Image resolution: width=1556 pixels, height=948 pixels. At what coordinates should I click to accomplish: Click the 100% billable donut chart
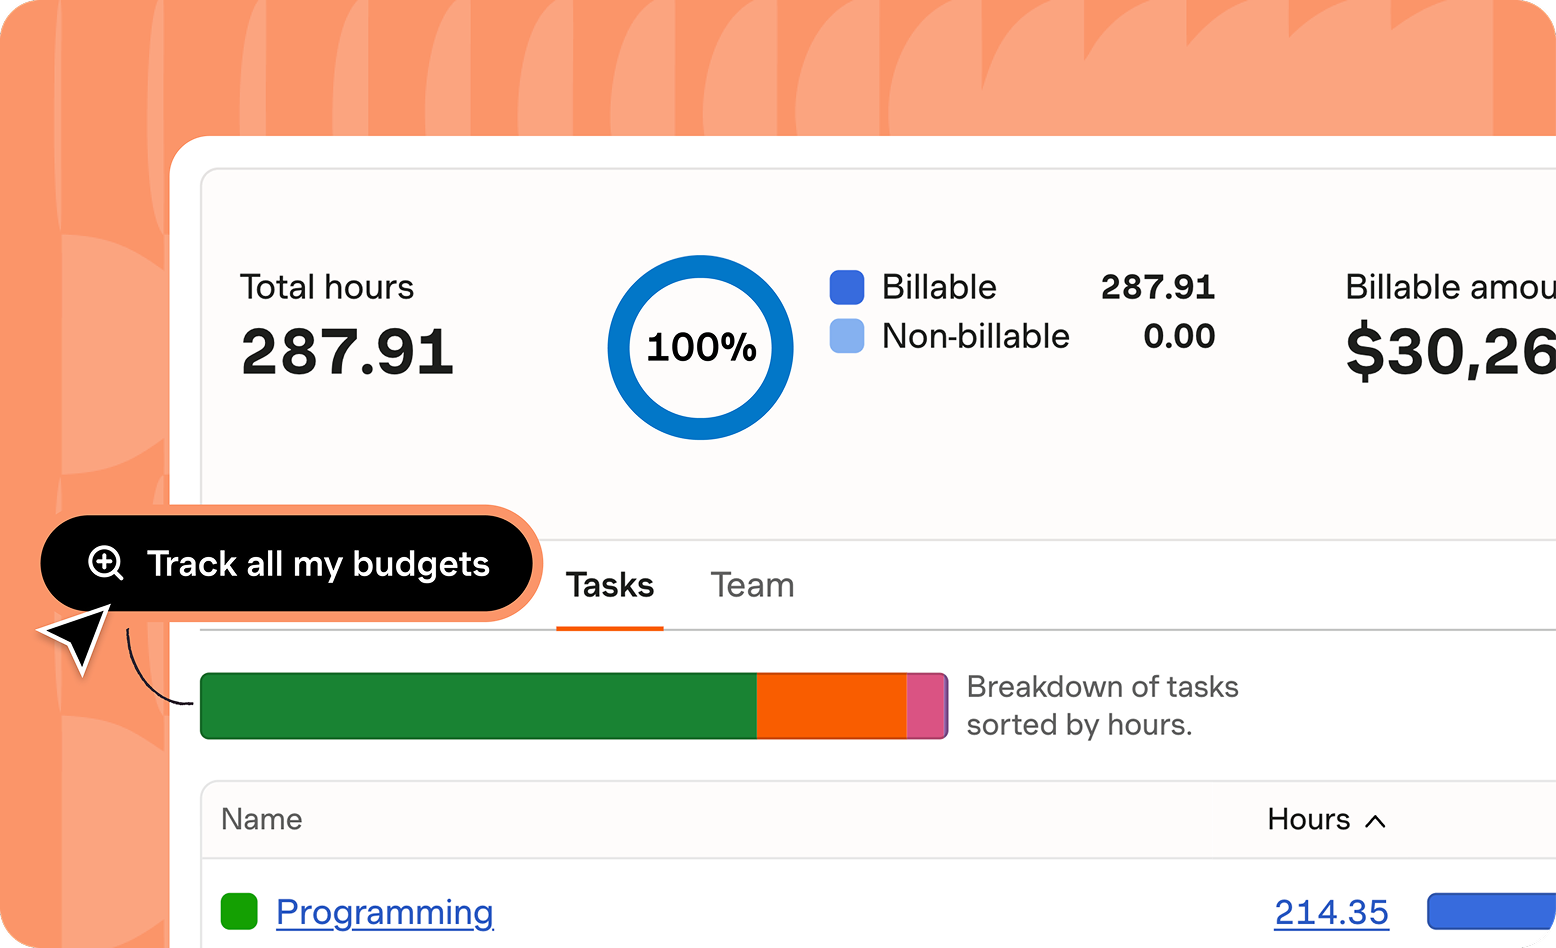tap(700, 347)
